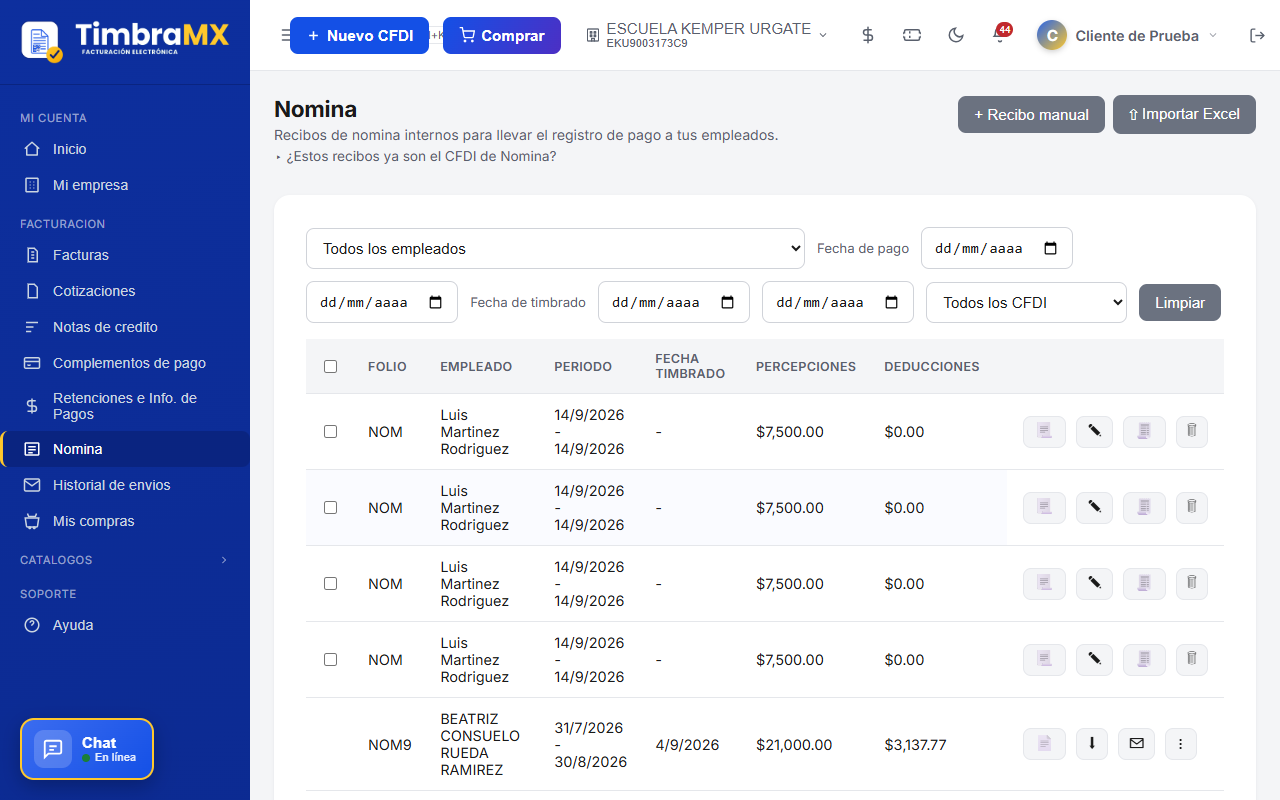Open notifications bell showing 44
Viewport: 1280px width, 800px height.
1000,35
